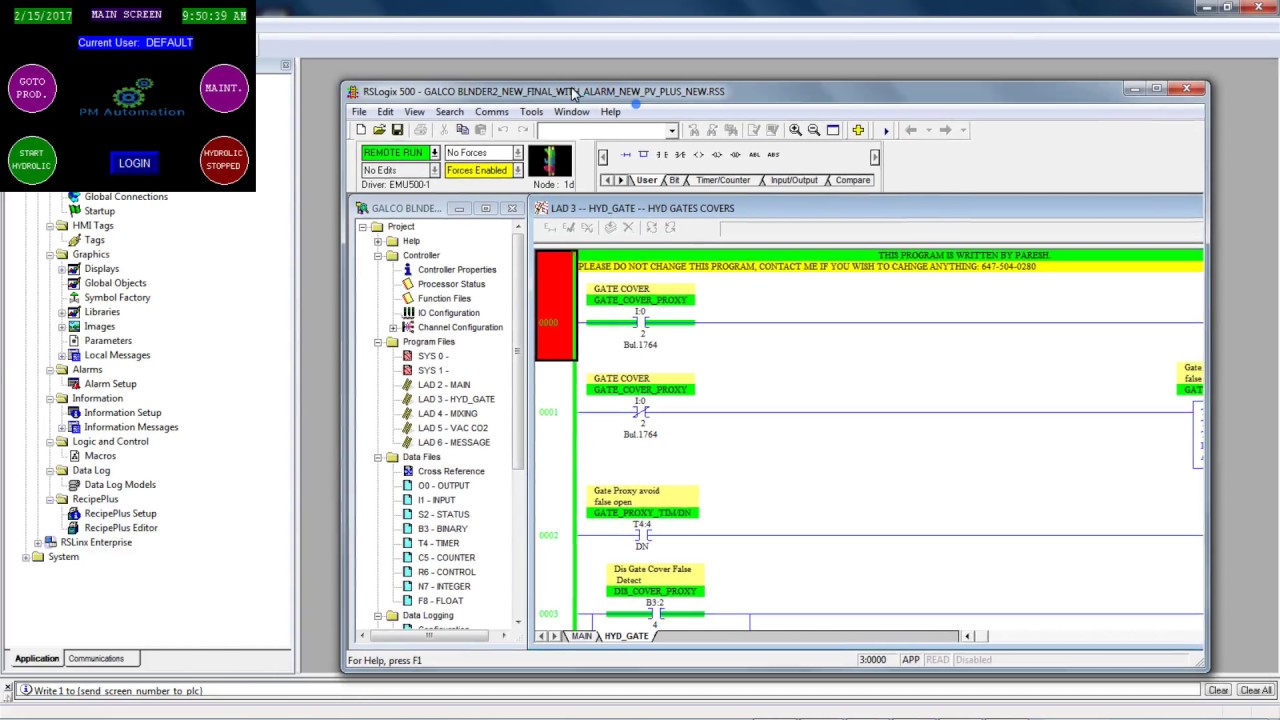Click the yellow plus cross-reference icon
Viewport: 1280px width, 720px height.
[x=858, y=130]
